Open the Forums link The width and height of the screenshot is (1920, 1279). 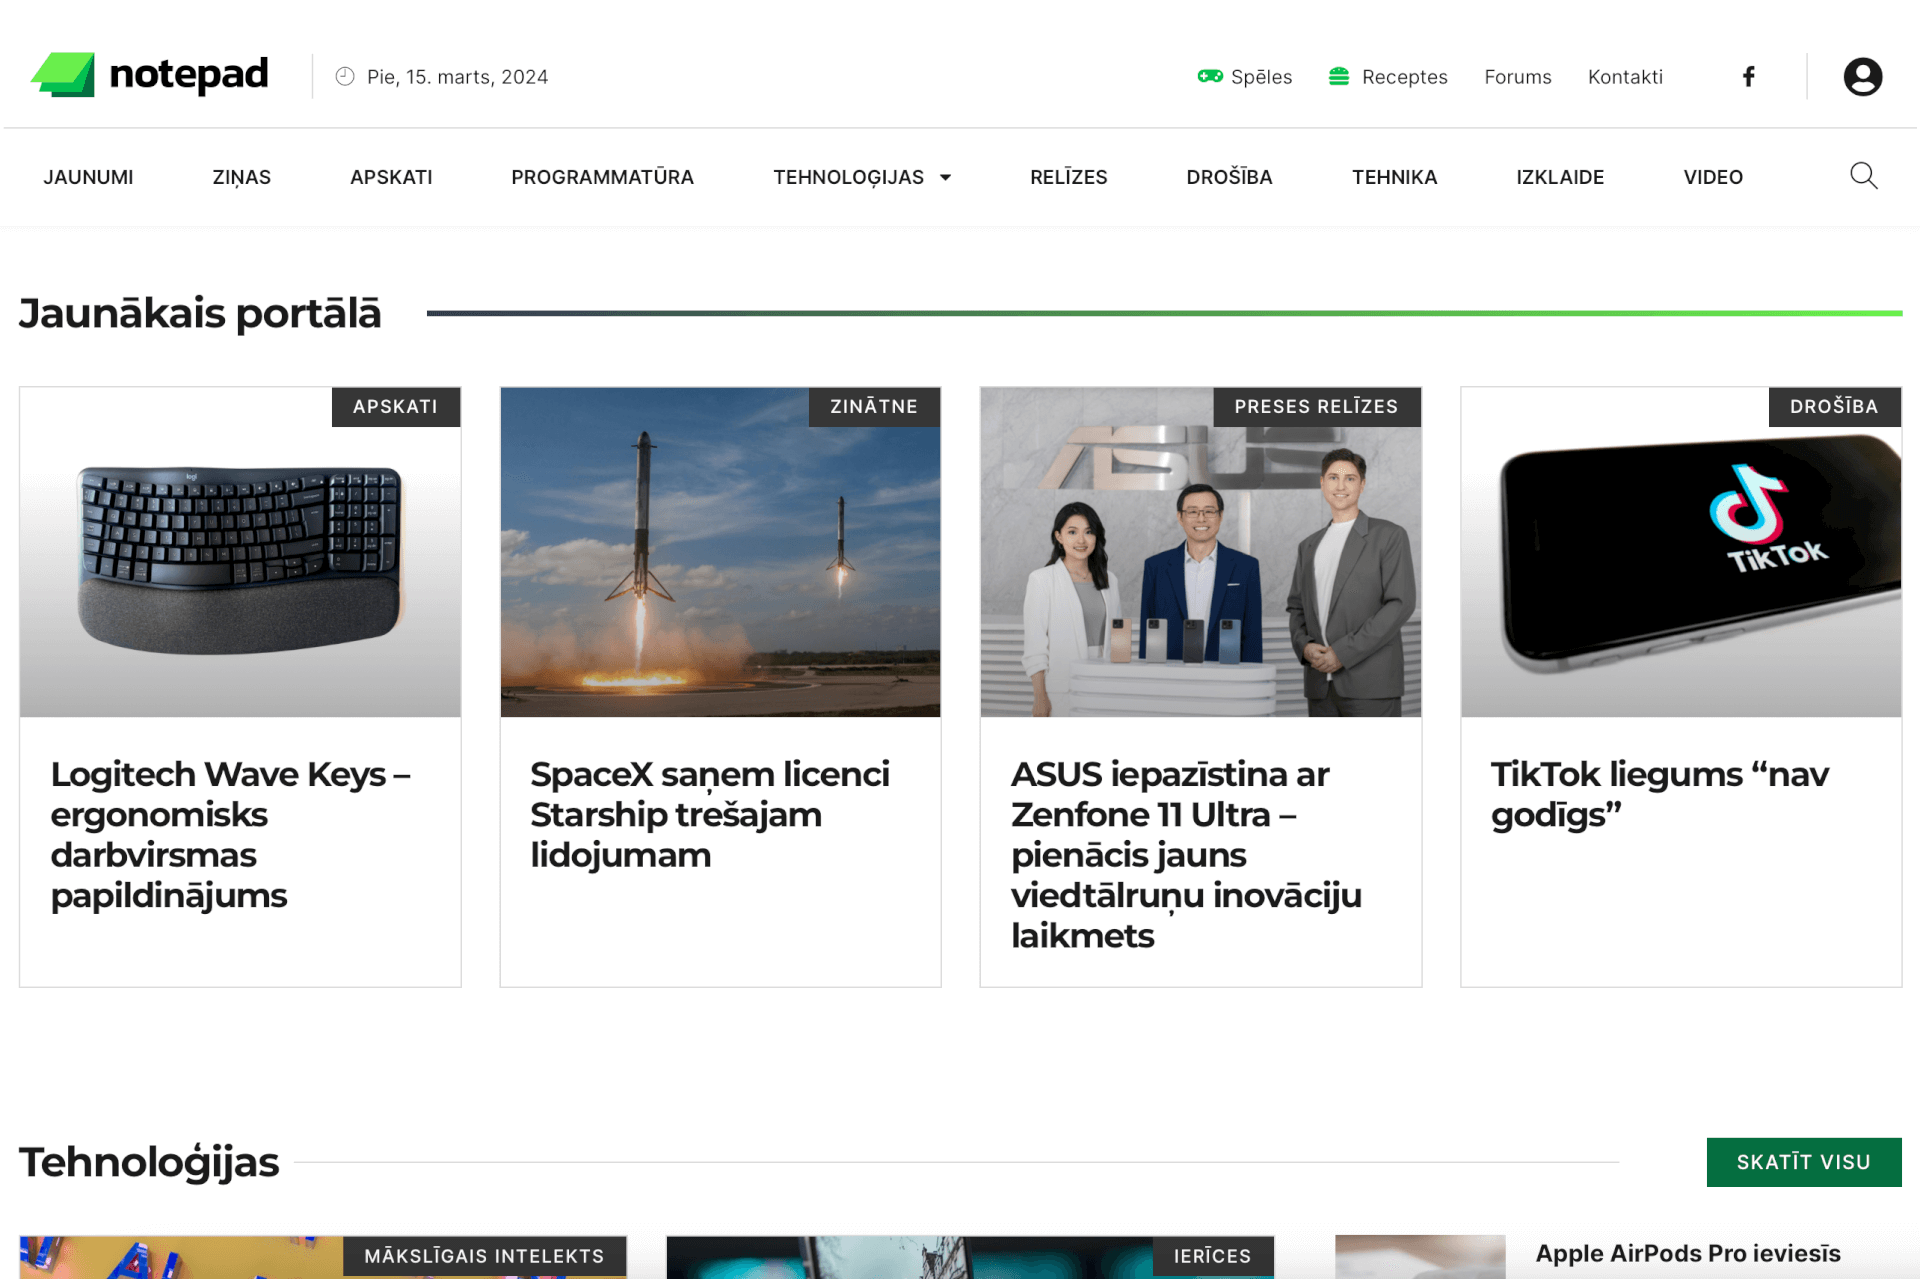click(1517, 77)
